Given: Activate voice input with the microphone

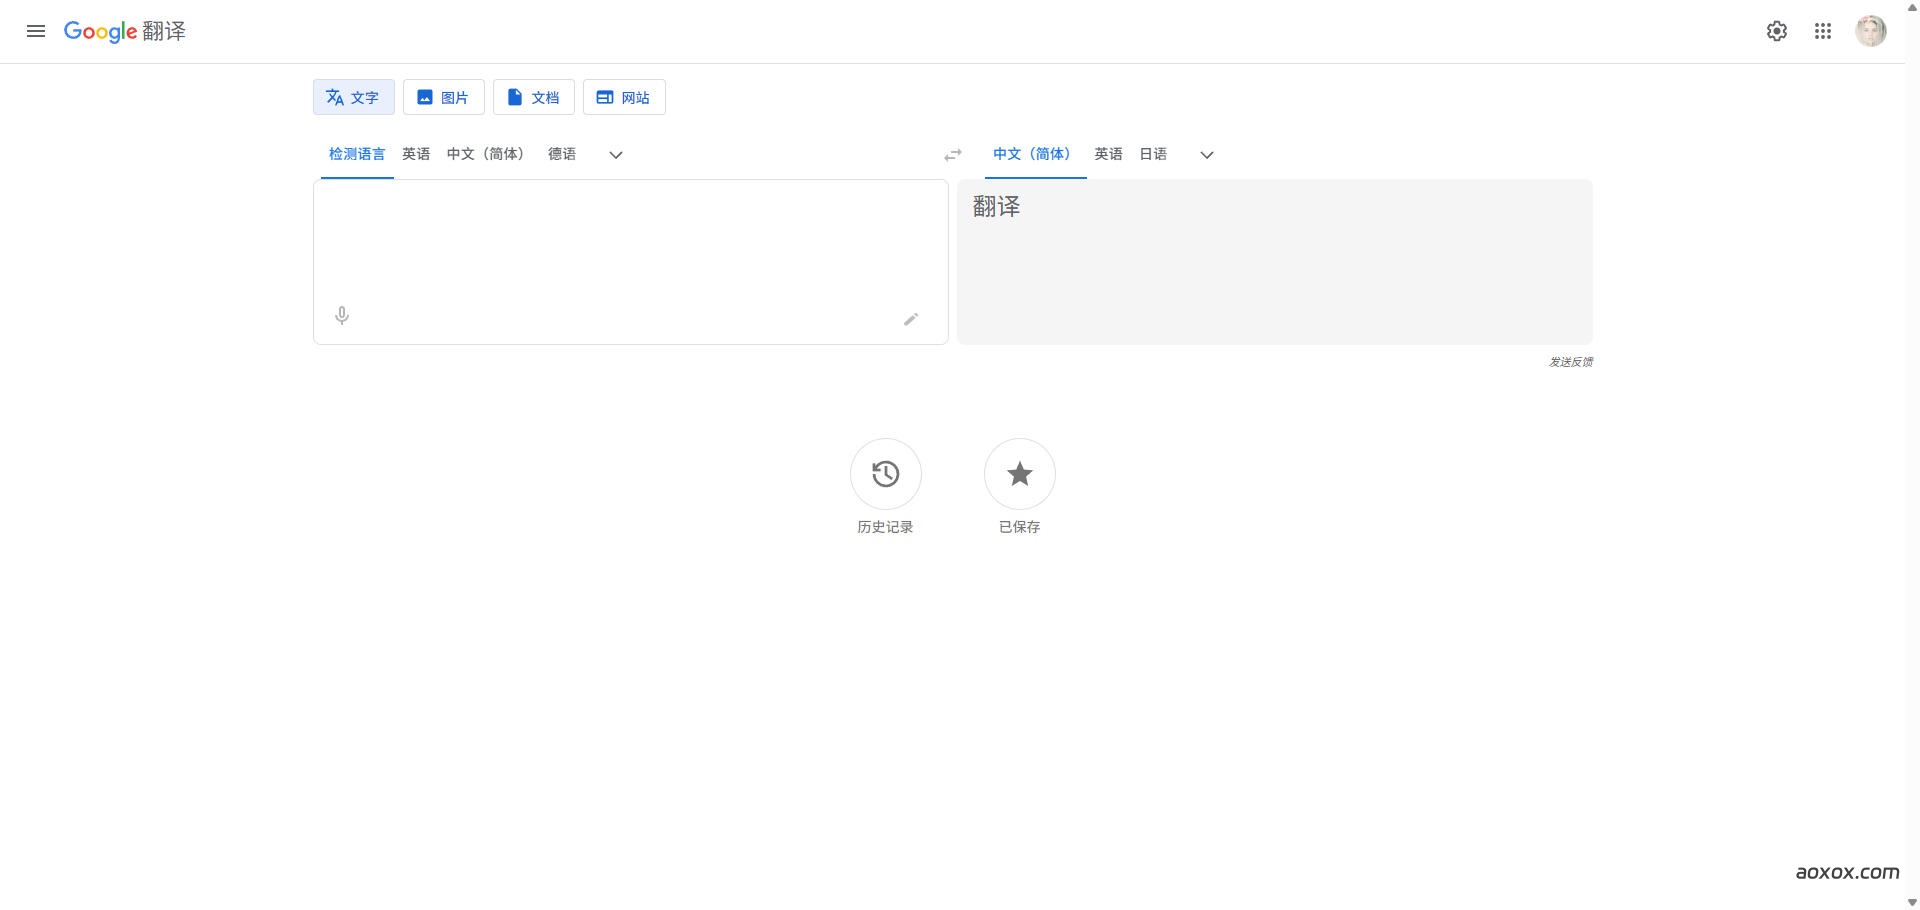Looking at the screenshot, I should point(342,315).
